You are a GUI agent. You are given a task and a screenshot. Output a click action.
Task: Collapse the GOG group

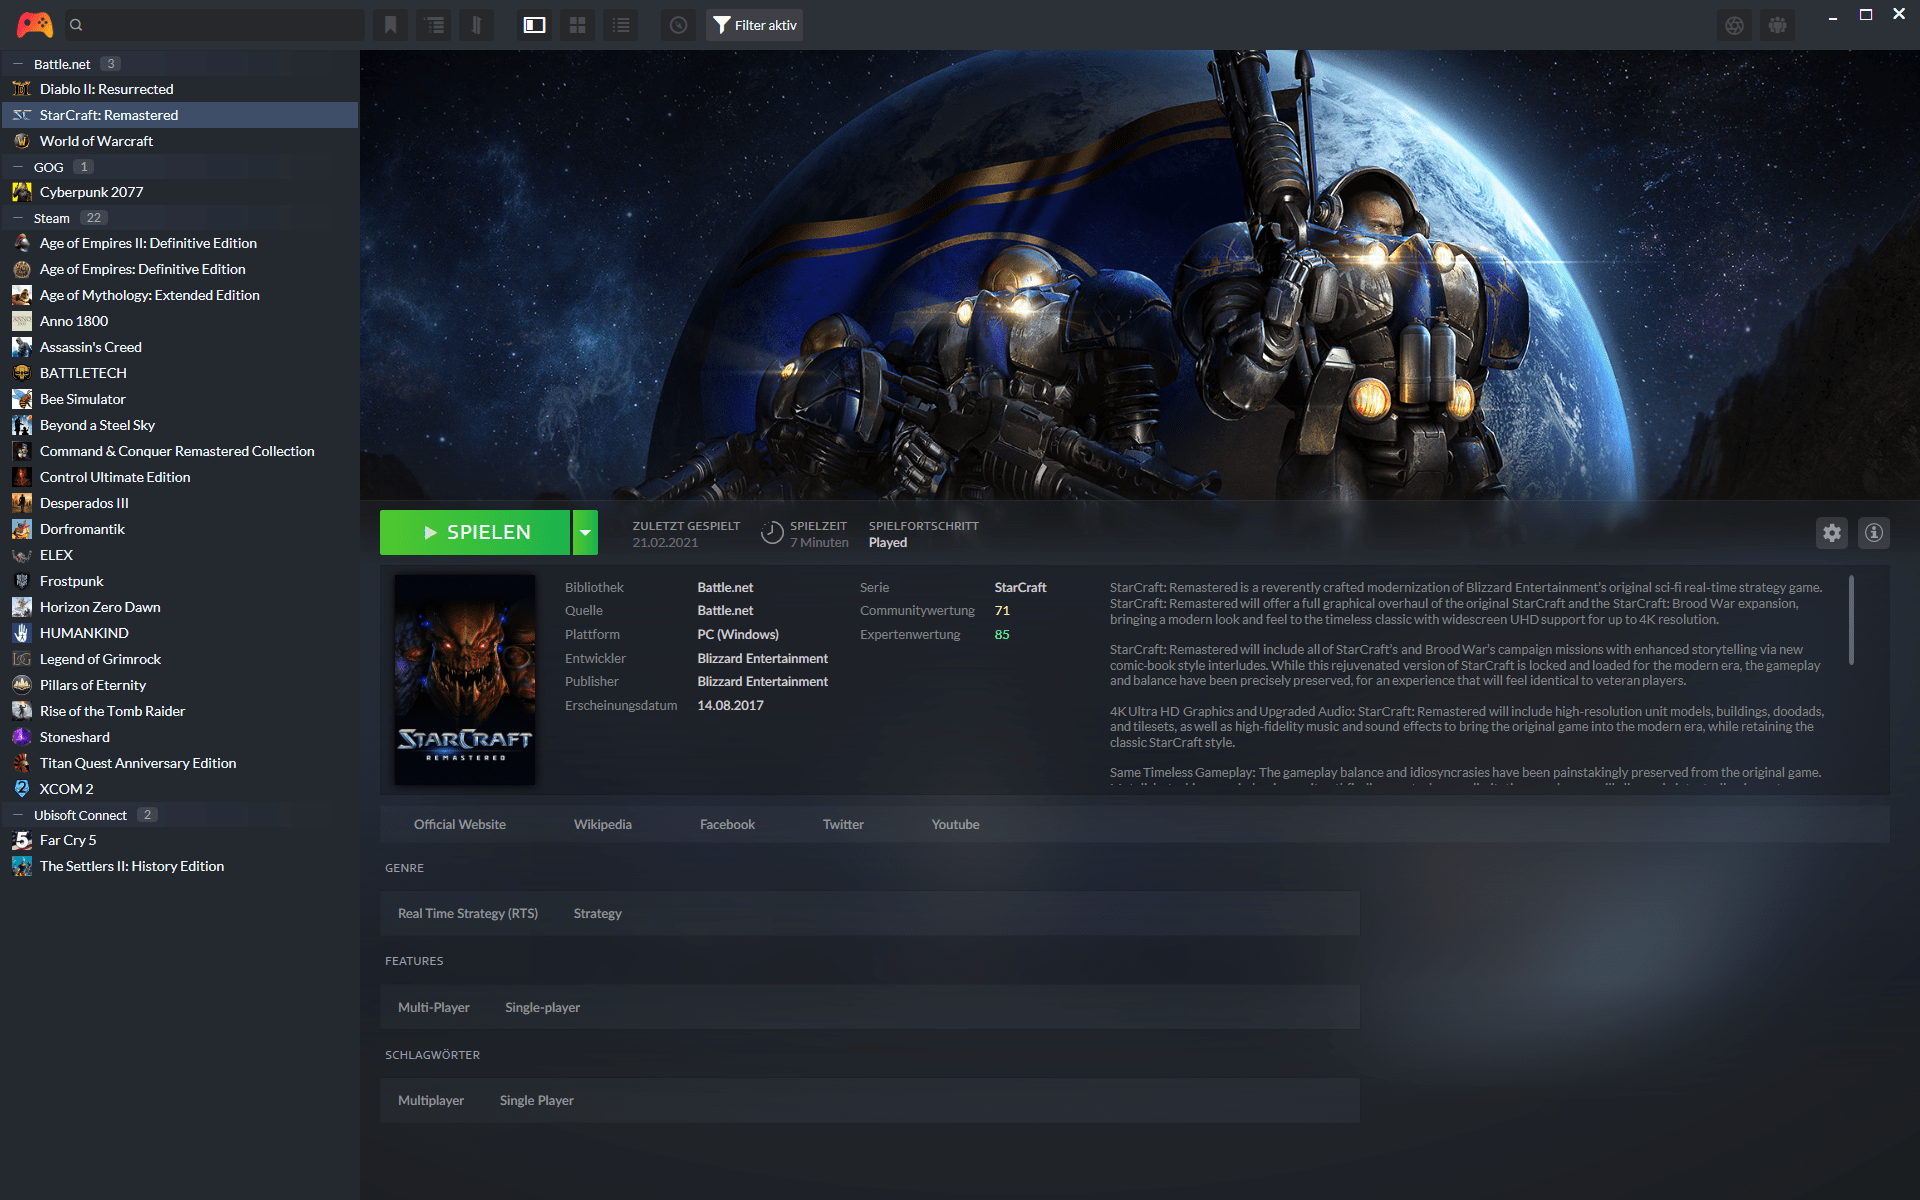(18, 167)
